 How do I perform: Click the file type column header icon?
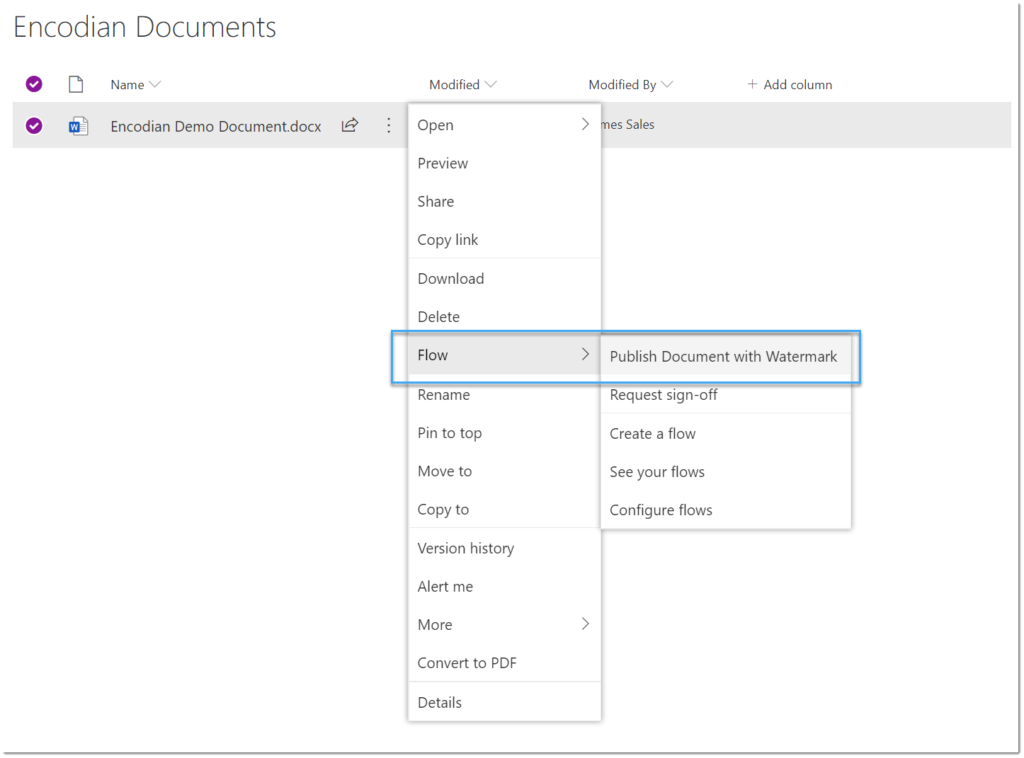pos(76,84)
